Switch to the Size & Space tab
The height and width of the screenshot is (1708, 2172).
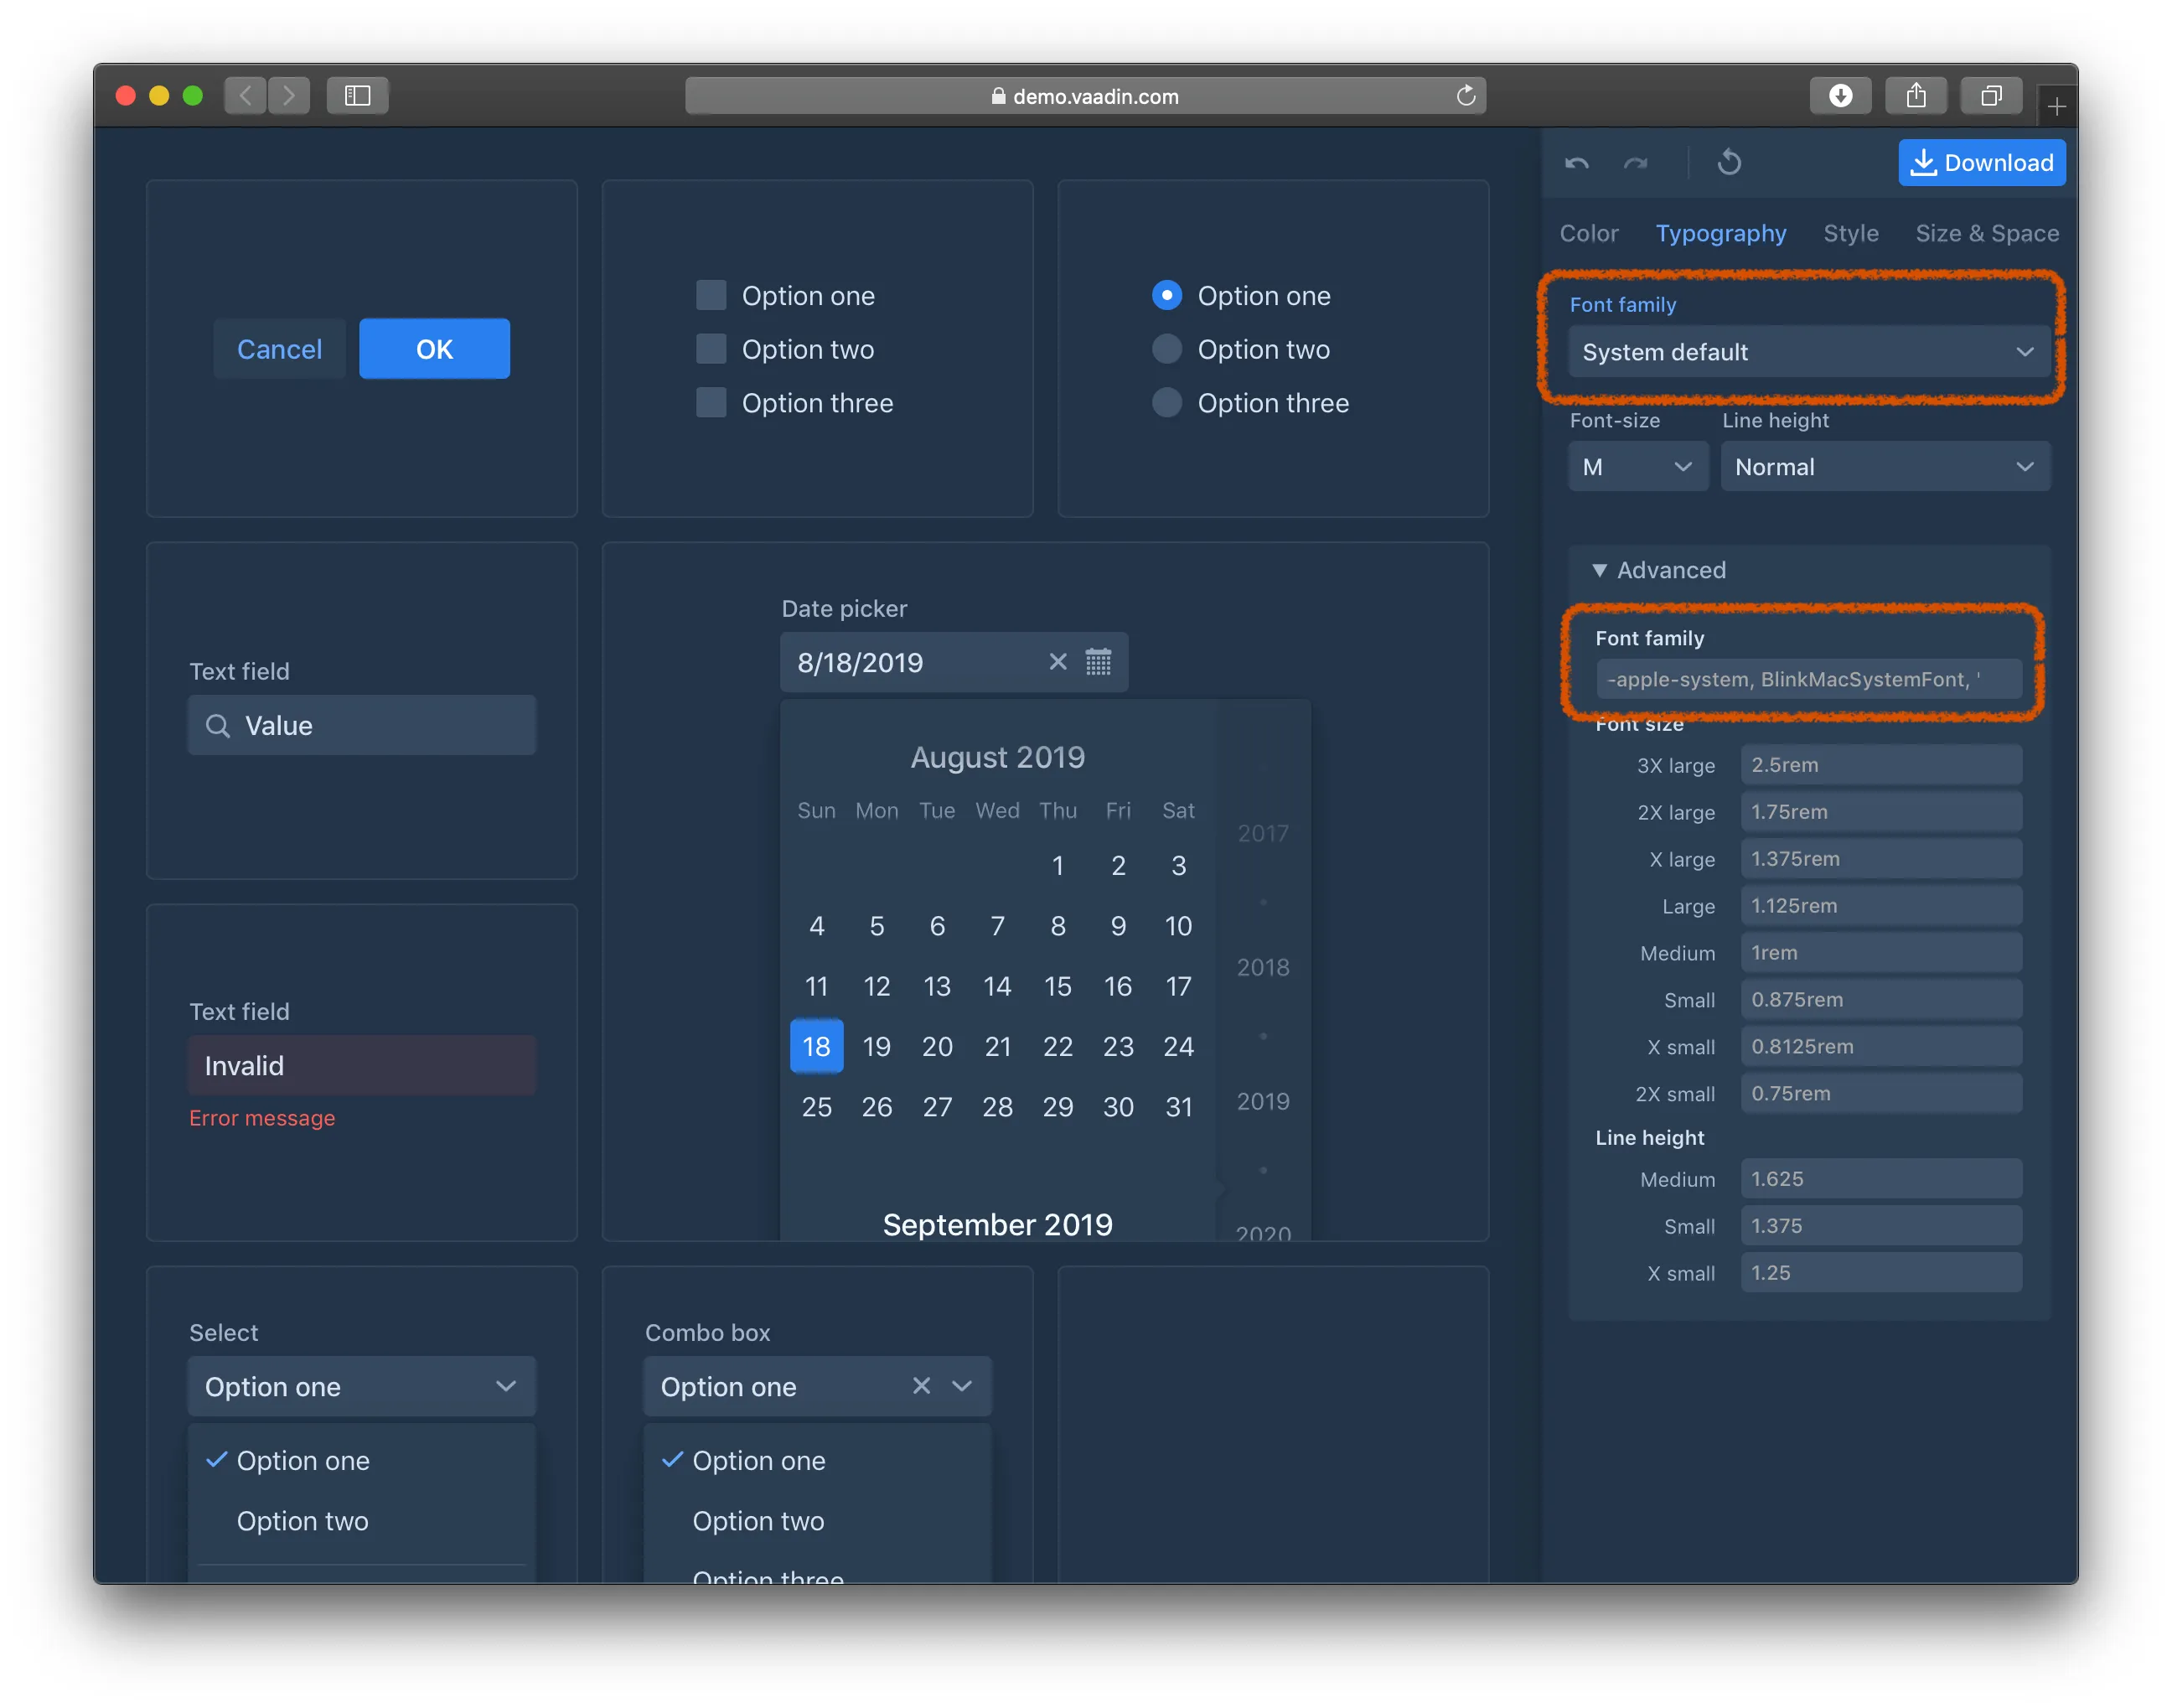tap(1986, 233)
